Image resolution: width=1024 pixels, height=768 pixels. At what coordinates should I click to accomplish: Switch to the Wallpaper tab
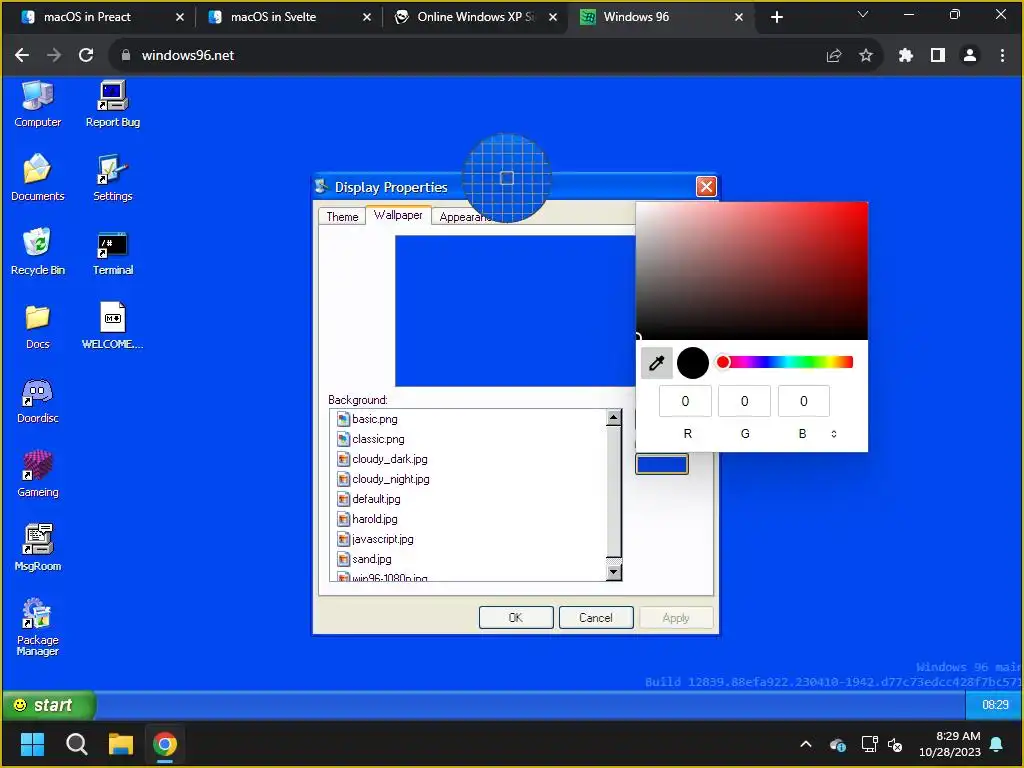(x=398, y=215)
